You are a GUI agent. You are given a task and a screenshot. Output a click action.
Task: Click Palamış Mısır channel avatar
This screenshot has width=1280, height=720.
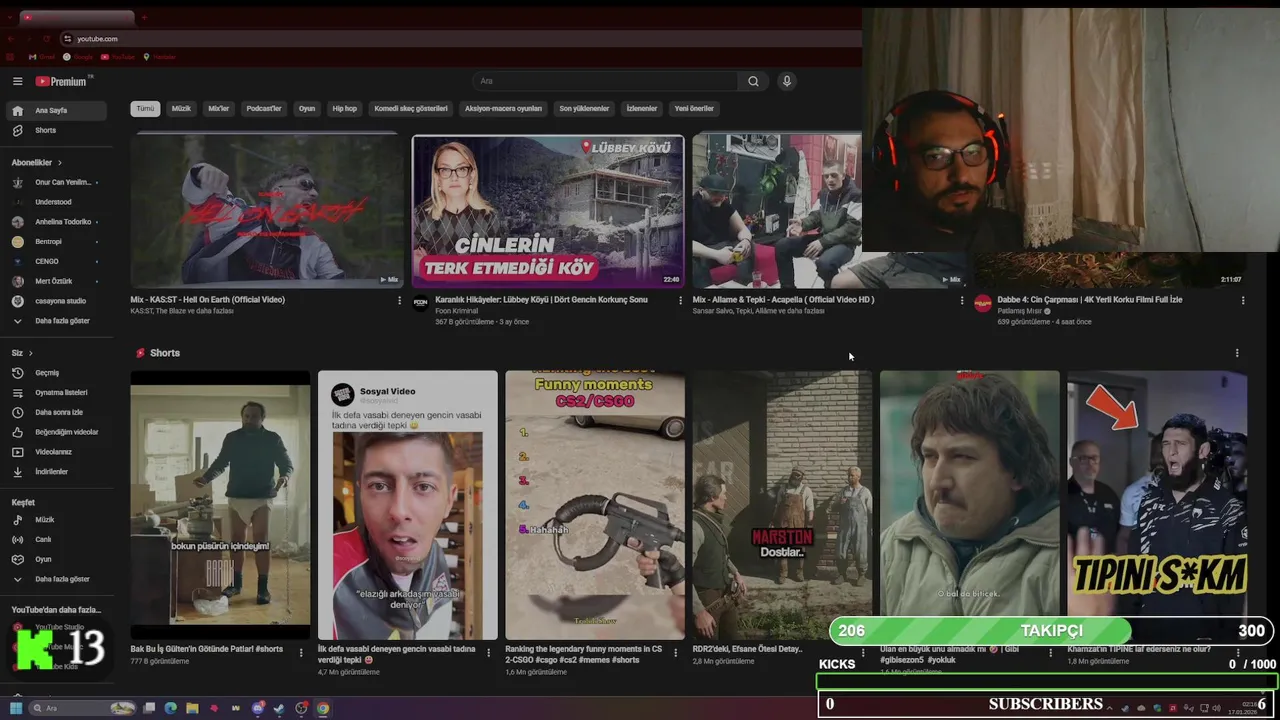click(x=983, y=303)
